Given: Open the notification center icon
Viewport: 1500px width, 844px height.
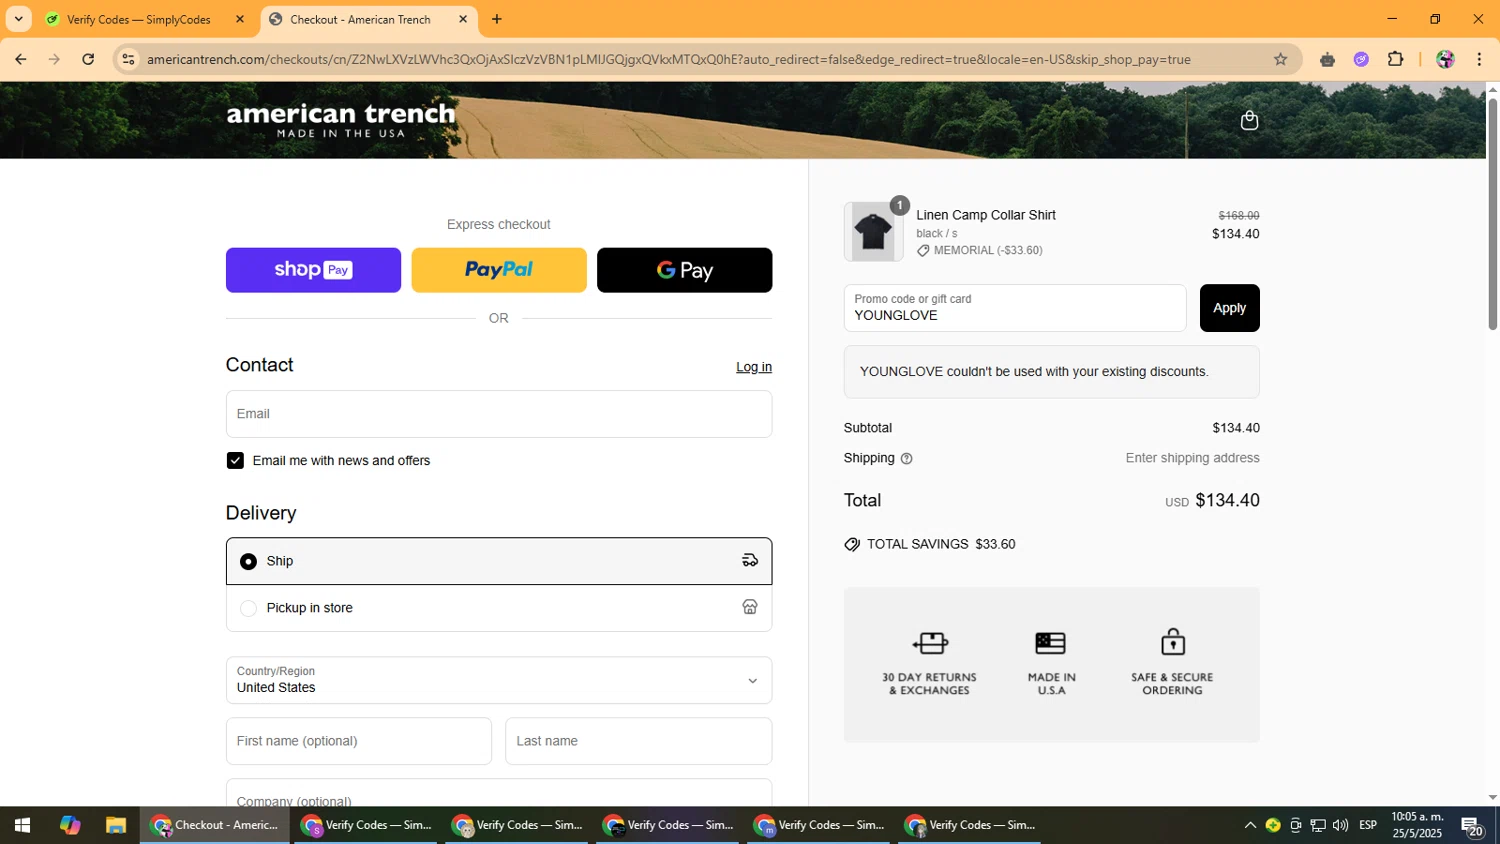Looking at the screenshot, I should coord(1472,826).
